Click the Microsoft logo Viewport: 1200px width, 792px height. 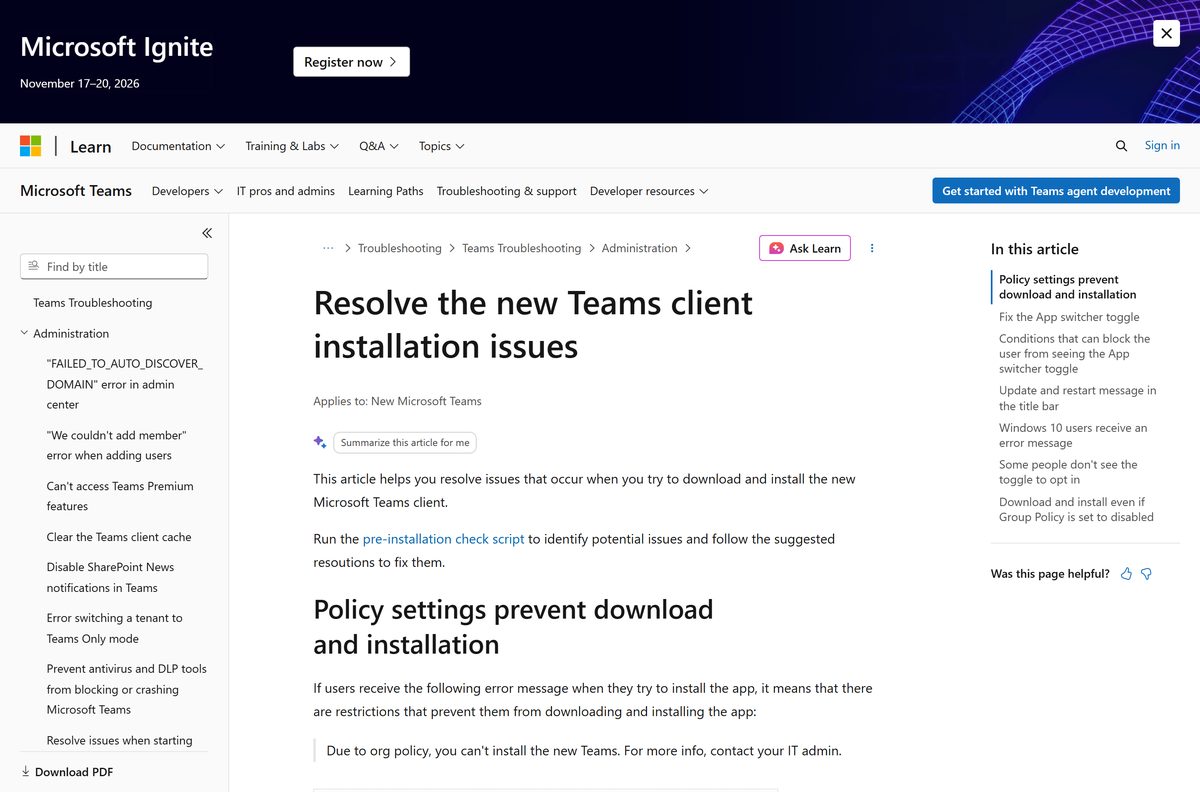point(31,146)
